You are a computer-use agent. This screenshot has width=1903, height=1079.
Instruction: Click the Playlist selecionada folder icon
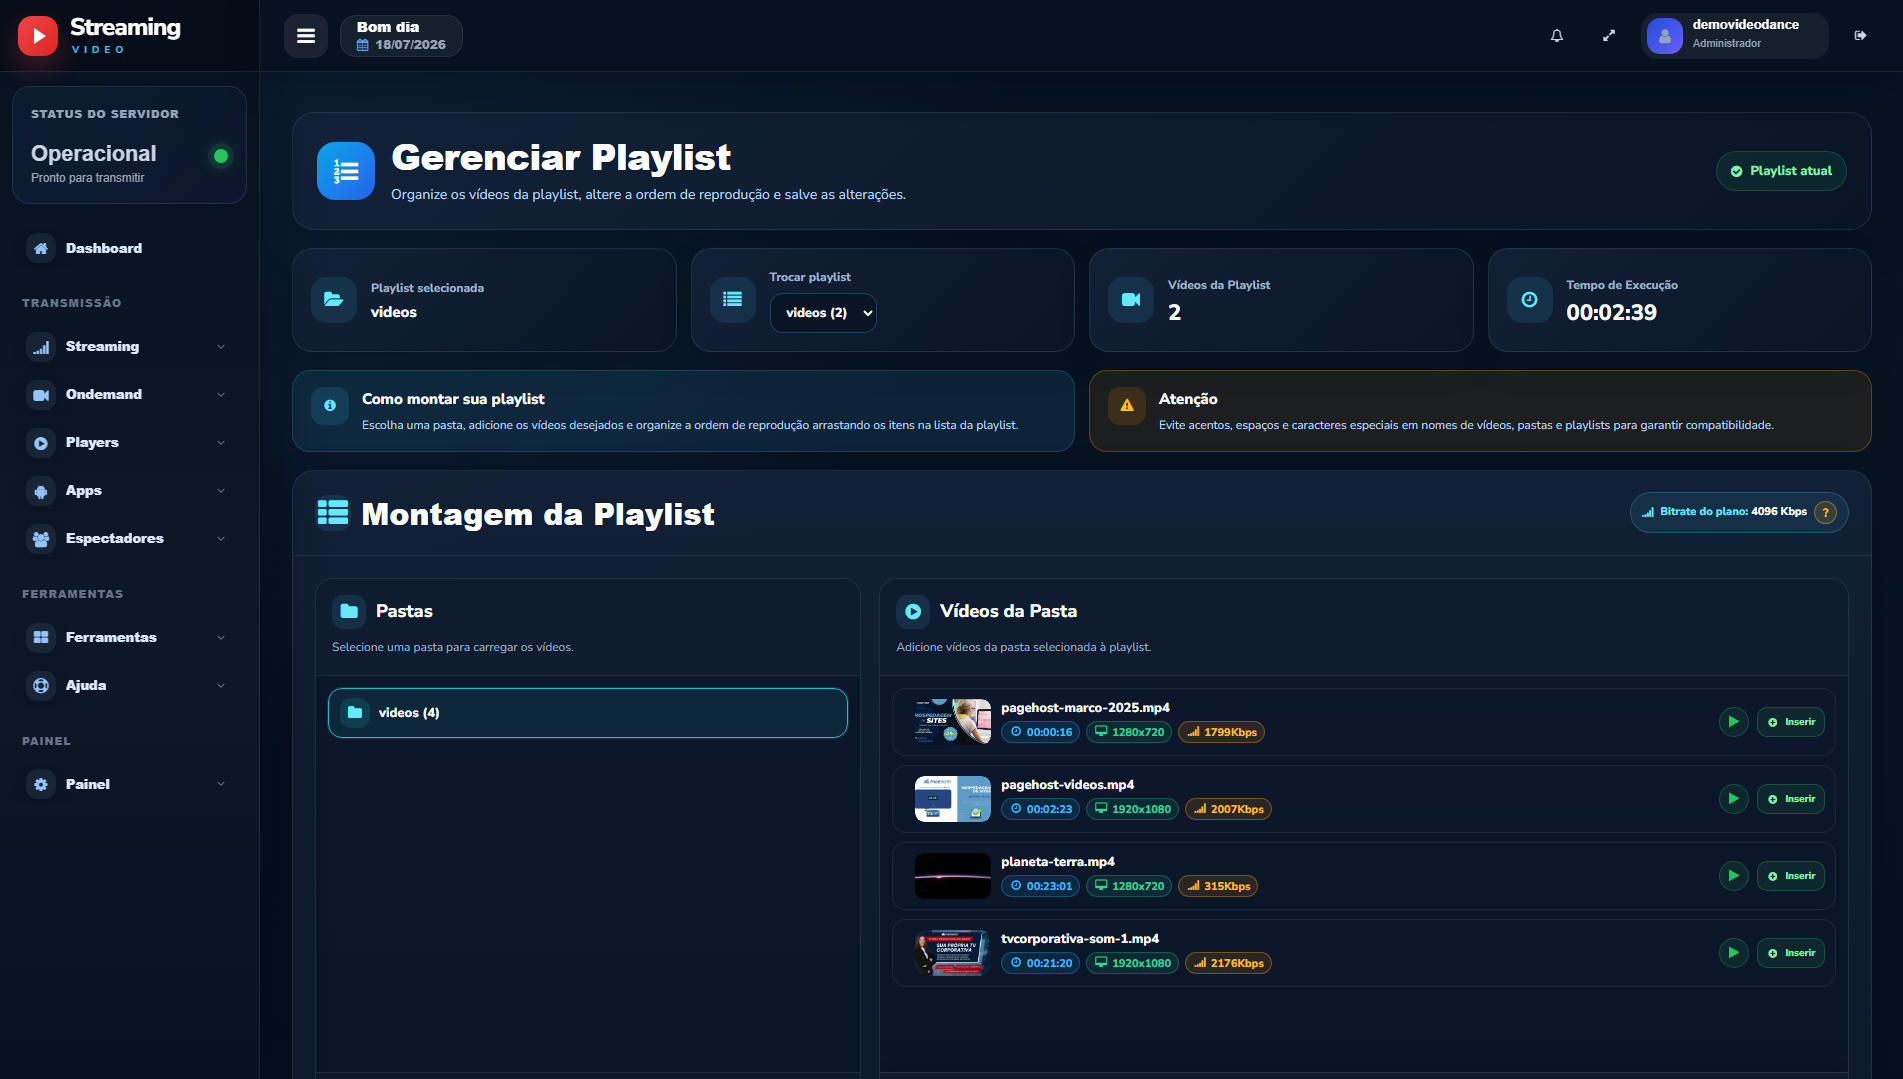click(x=334, y=299)
